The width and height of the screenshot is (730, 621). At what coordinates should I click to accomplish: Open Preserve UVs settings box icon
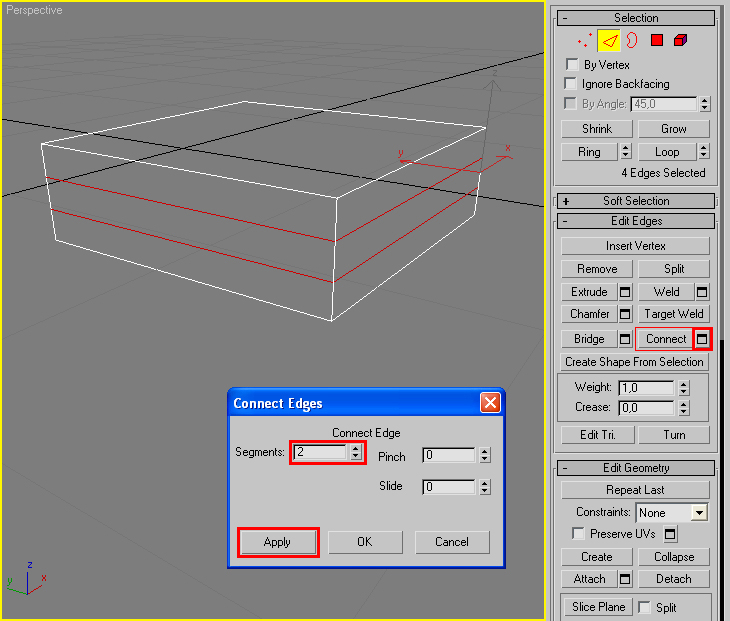click(670, 534)
